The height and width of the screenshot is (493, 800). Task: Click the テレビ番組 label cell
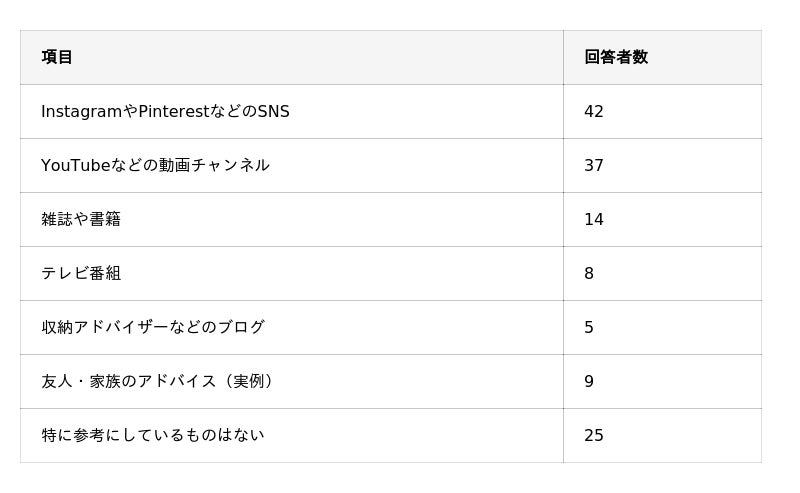tap(81, 273)
